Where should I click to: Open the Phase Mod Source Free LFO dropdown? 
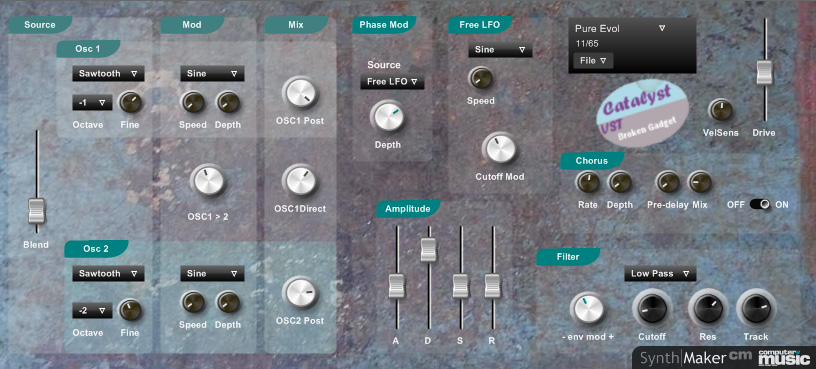point(392,82)
